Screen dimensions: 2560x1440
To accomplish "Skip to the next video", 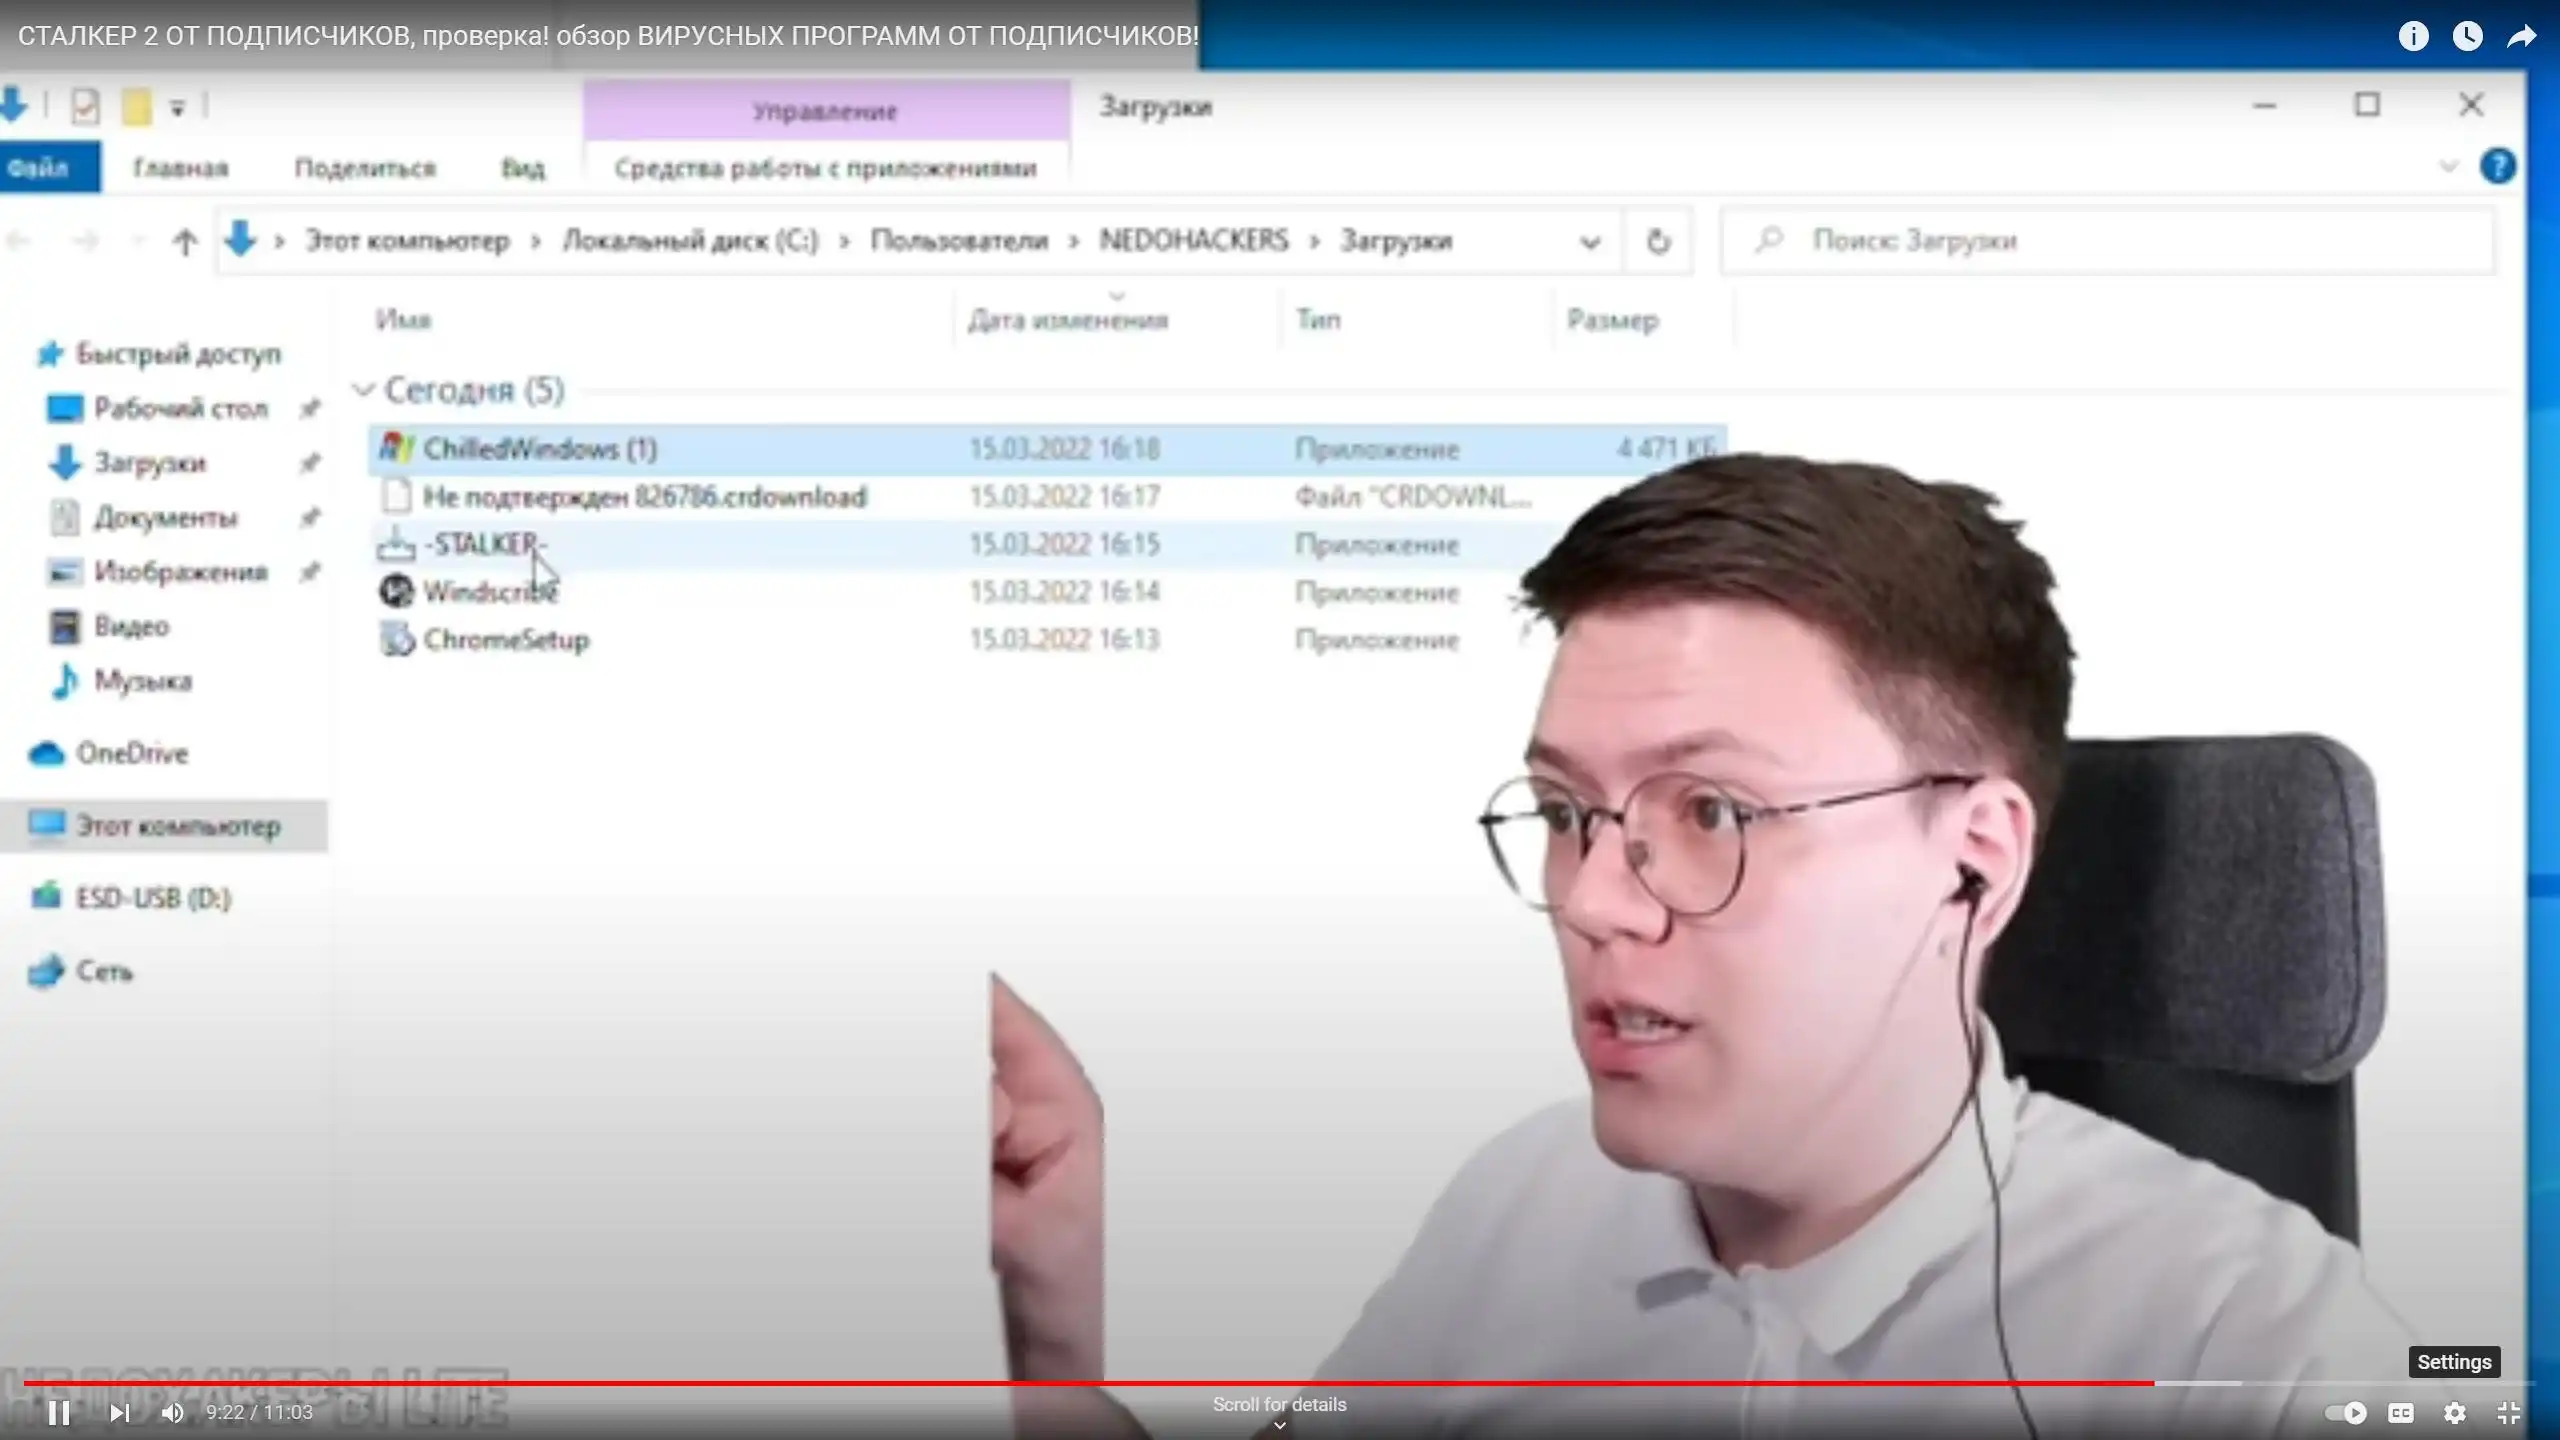I will (119, 1412).
